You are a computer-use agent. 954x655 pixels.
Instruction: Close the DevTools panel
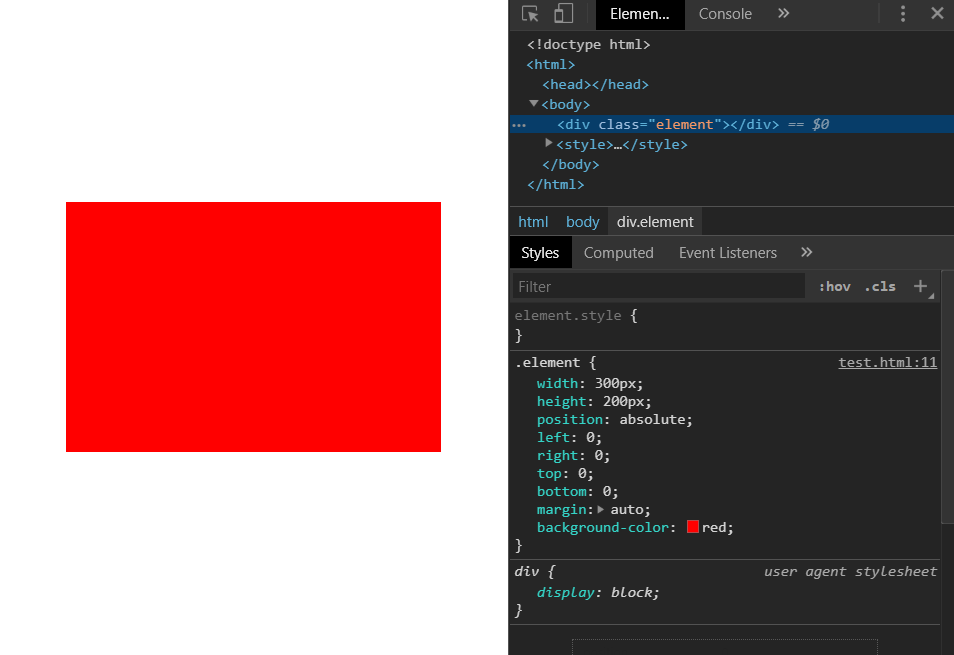pyautogui.click(x=937, y=13)
